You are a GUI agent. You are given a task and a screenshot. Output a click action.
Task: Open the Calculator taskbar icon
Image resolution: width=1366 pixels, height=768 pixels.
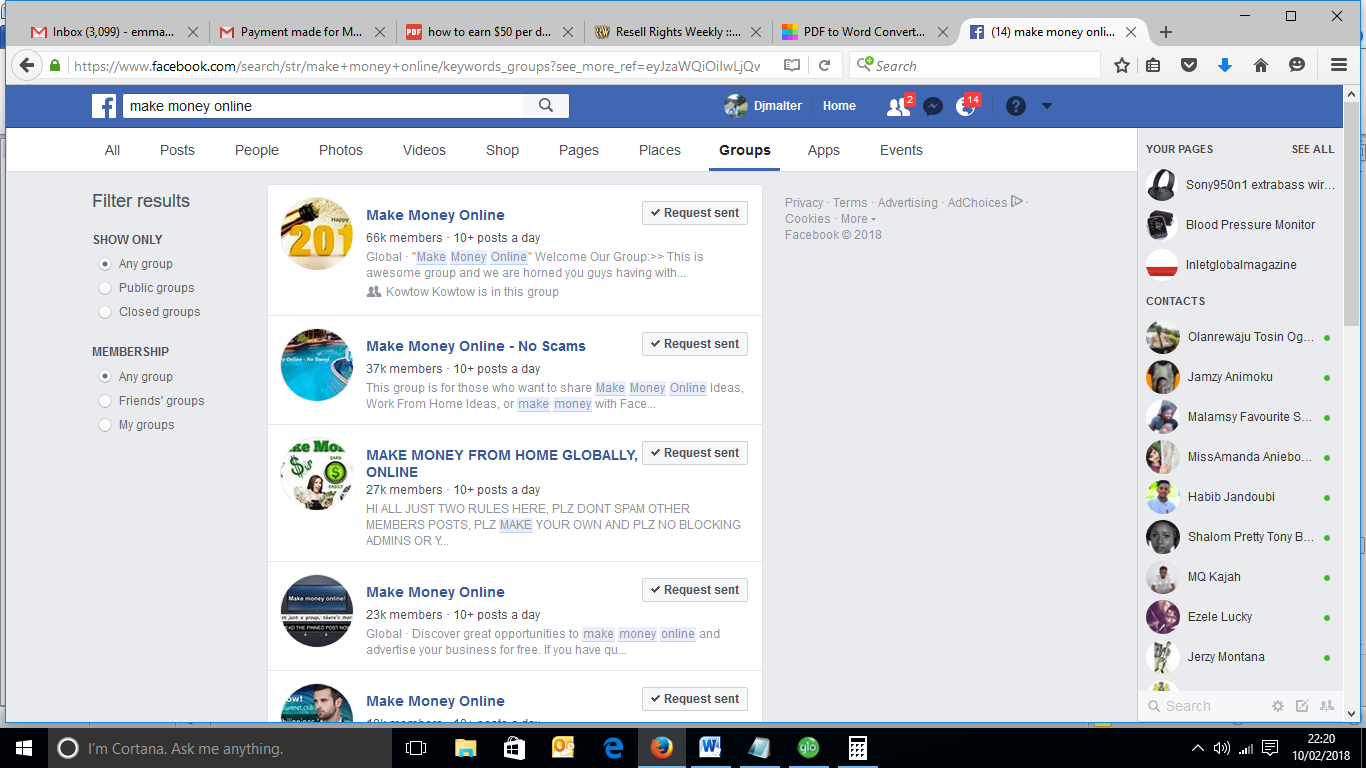[x=857, y=748]
